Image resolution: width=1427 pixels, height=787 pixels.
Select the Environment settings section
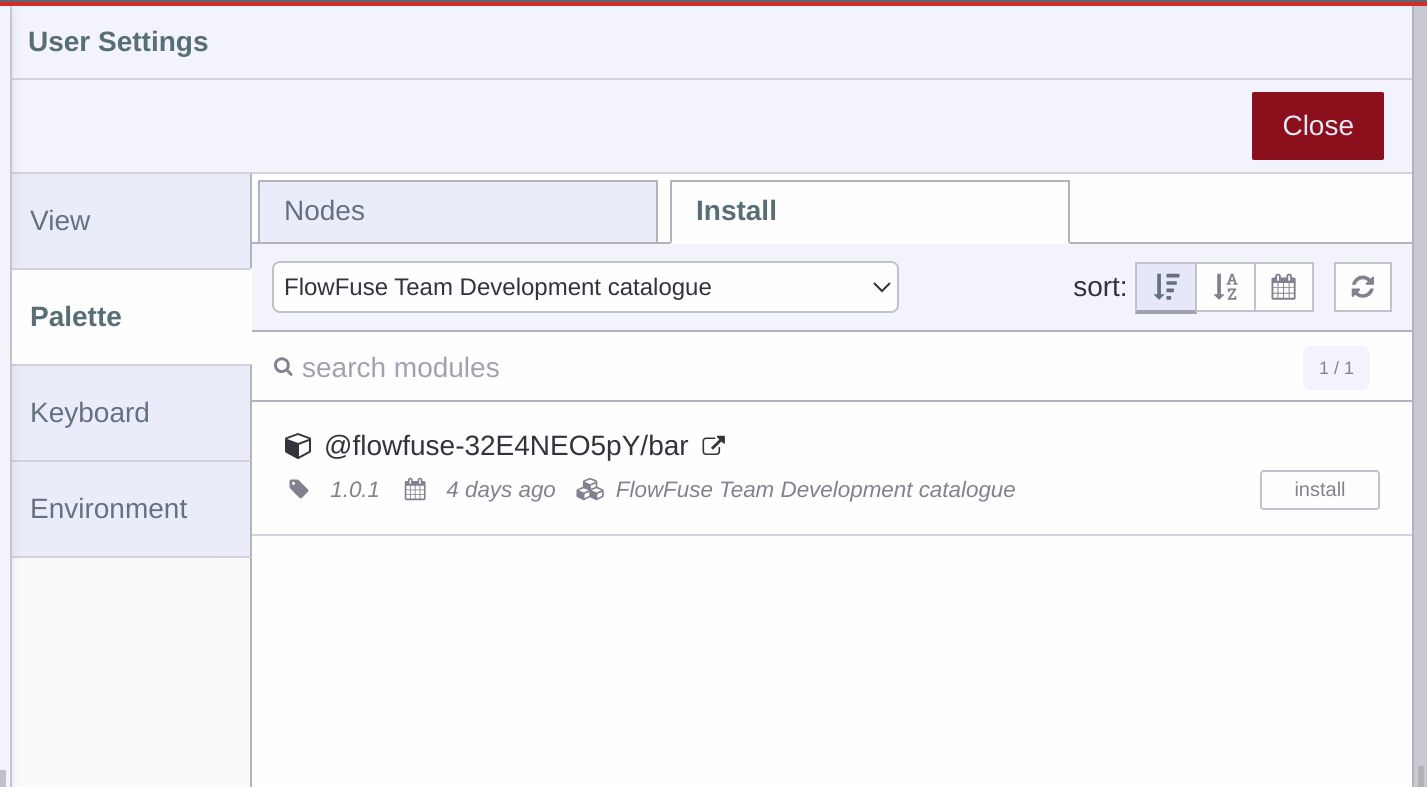[x=109, y=509]
